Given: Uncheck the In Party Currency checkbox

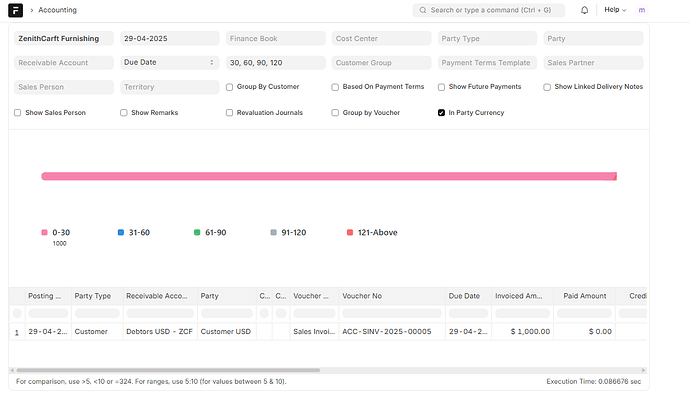Looking at the screenshot, I should pyautogui.click(x=441, y=113).
